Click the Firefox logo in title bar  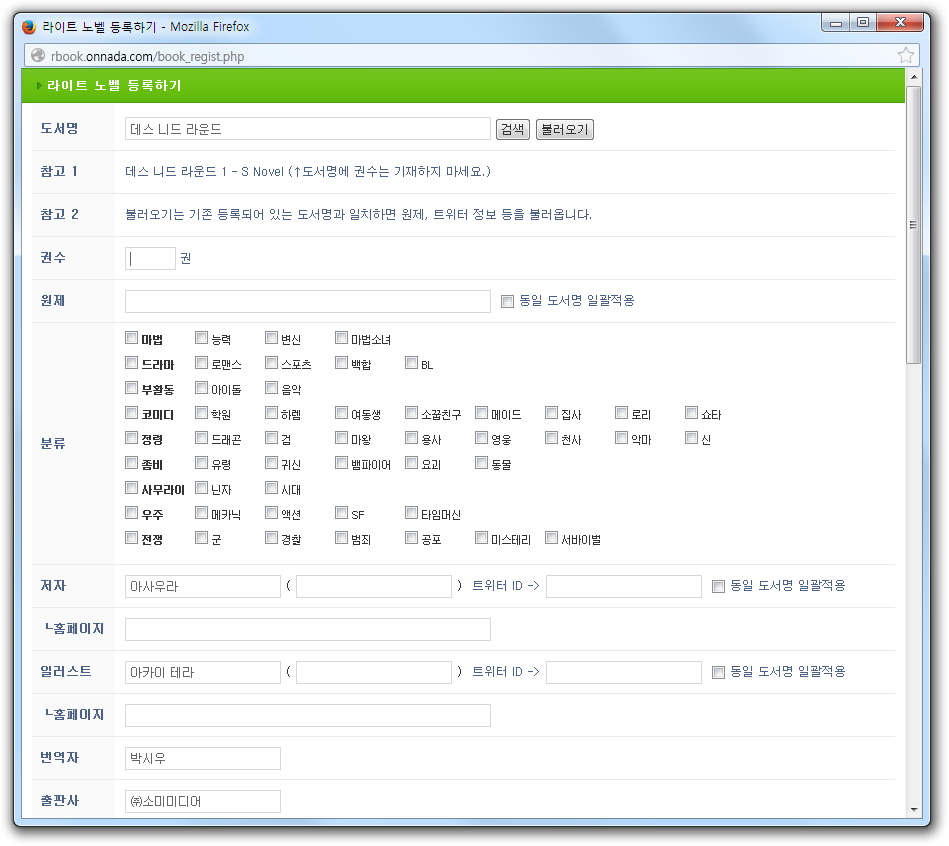[x=29, y=27]
